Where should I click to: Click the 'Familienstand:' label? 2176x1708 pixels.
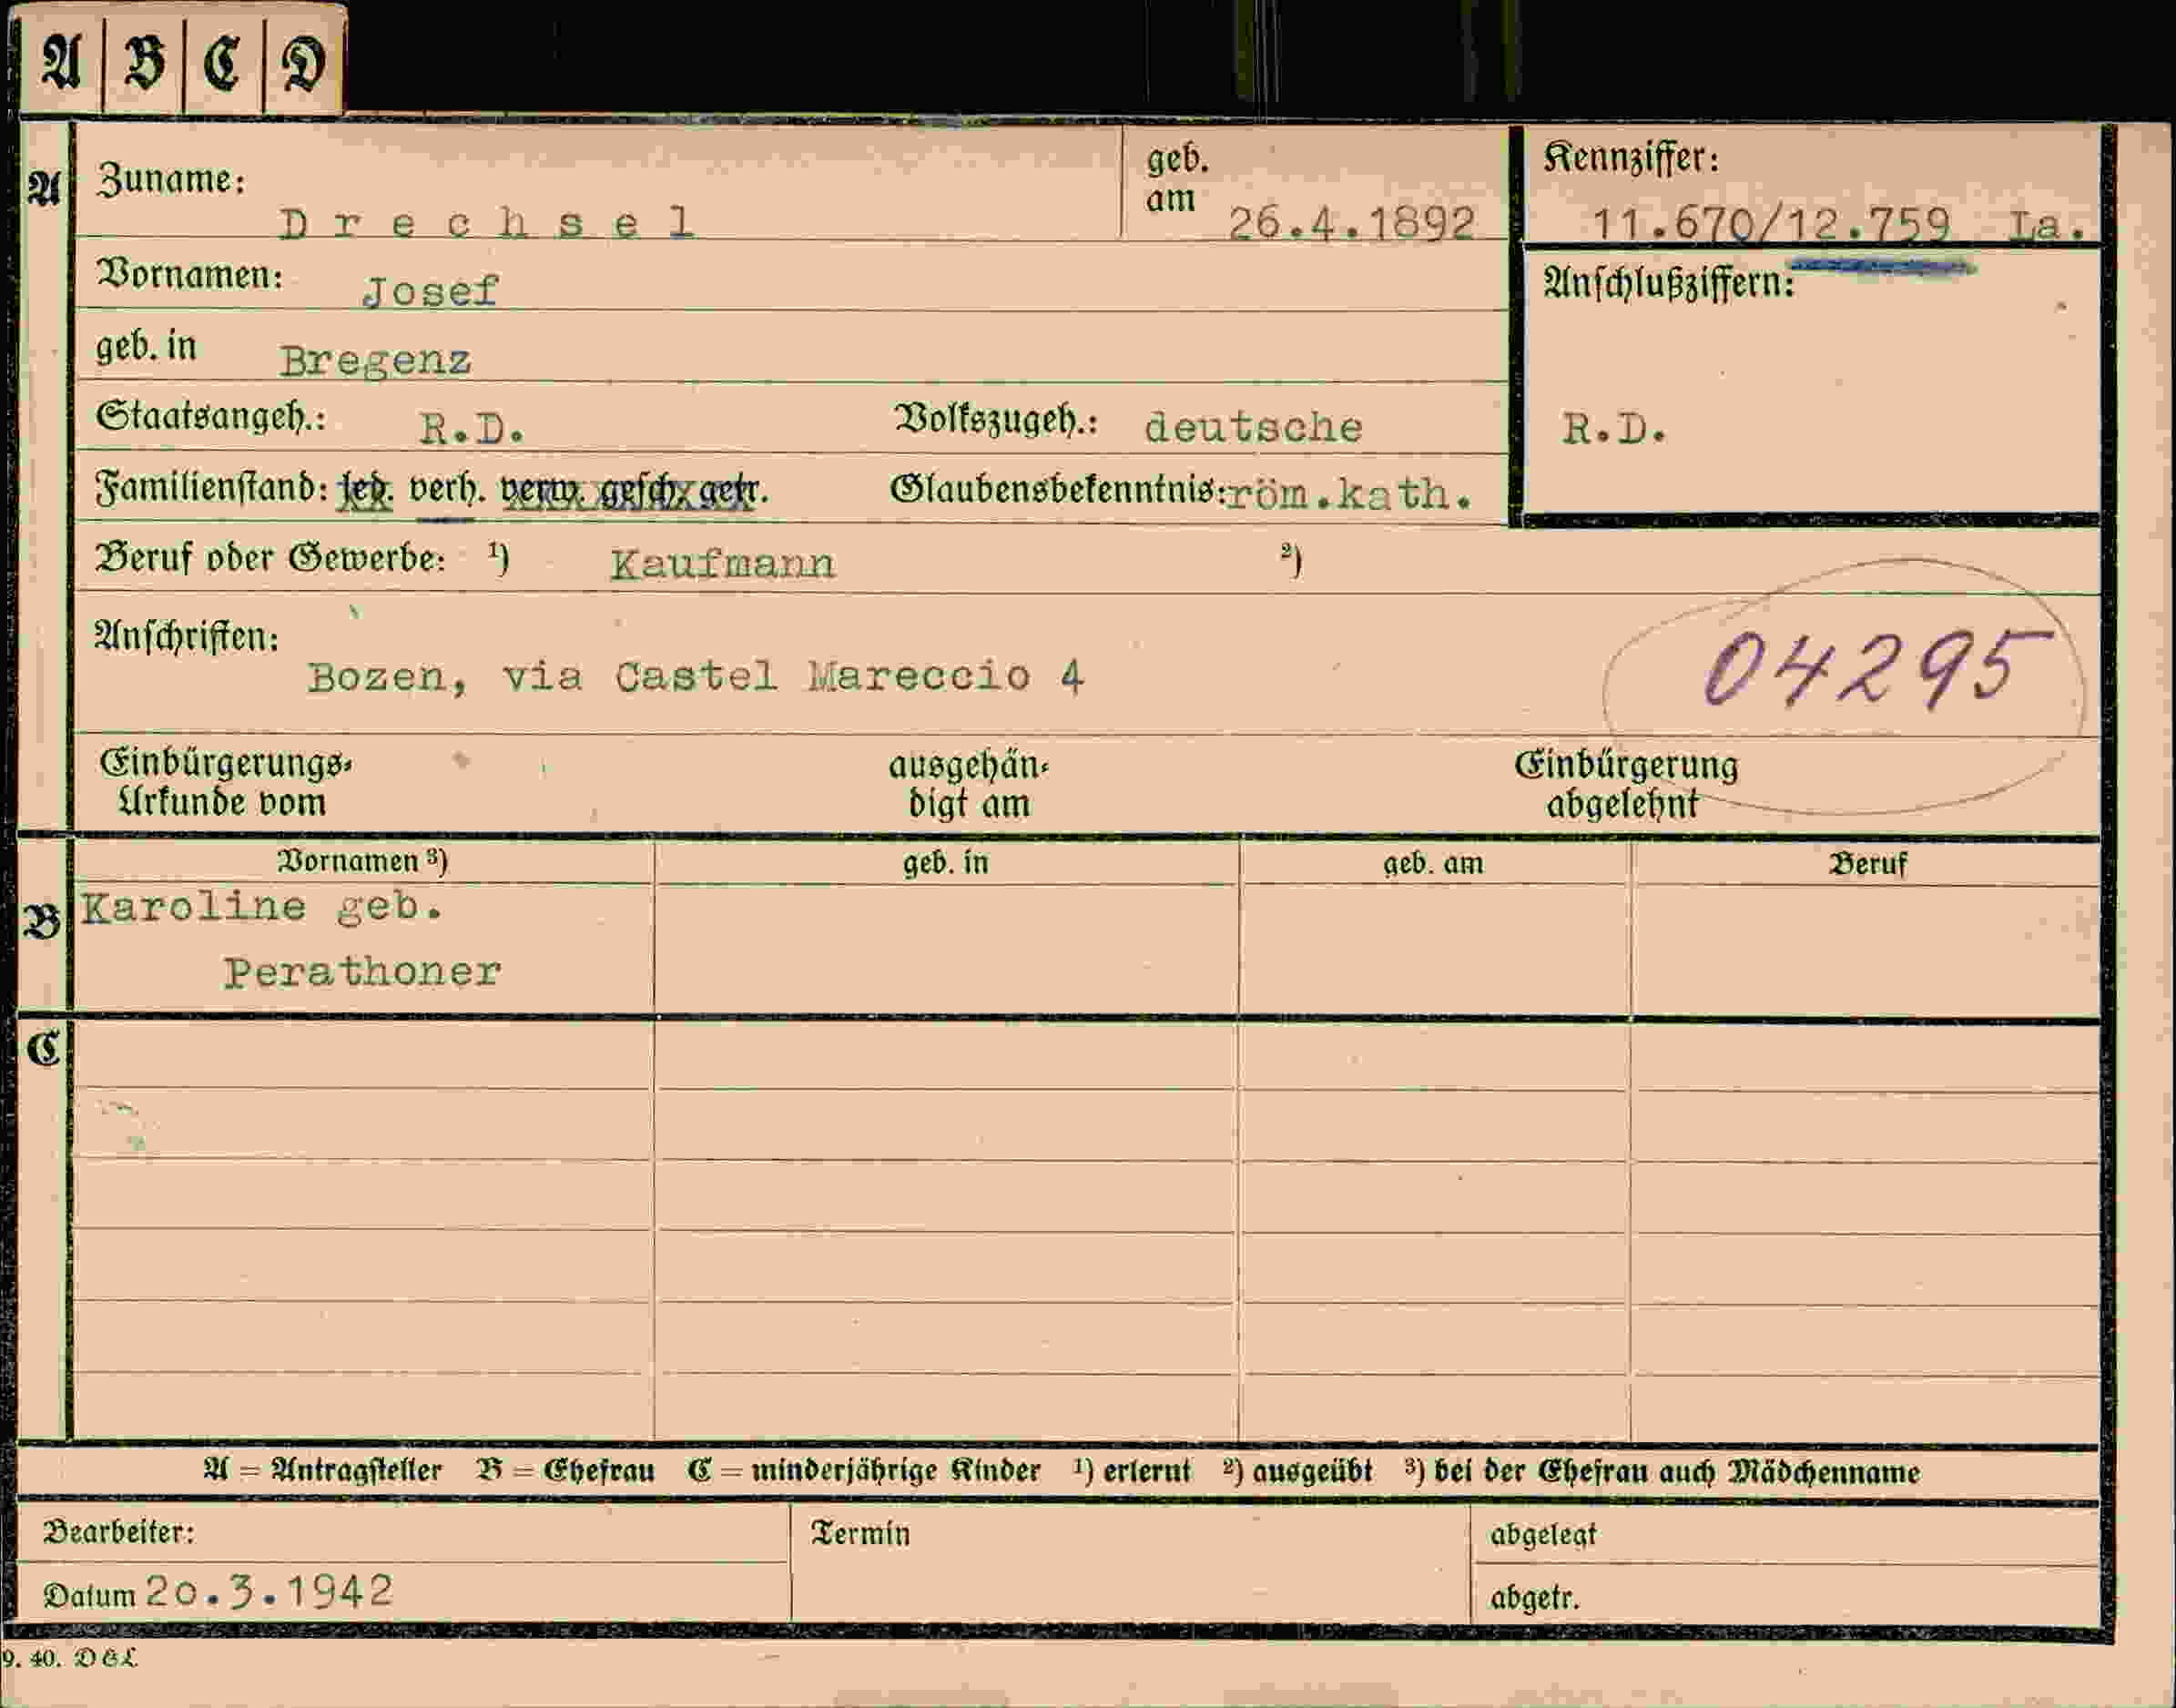point(212,488)
